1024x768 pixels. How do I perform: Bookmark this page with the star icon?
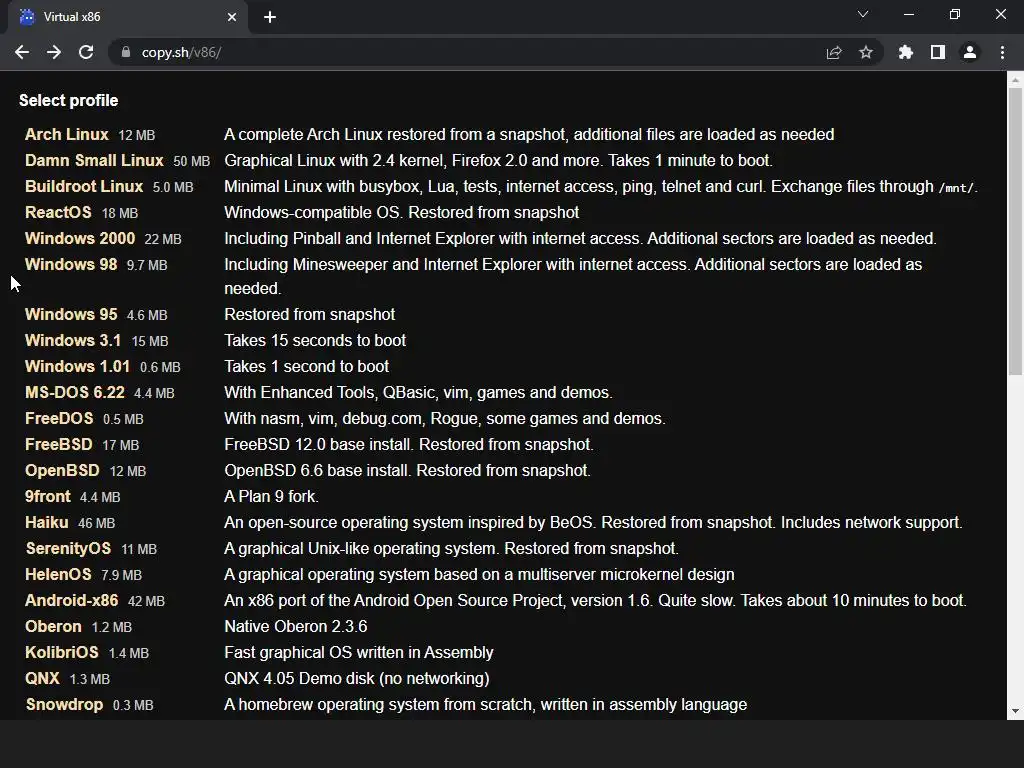(x=866, y=52)
